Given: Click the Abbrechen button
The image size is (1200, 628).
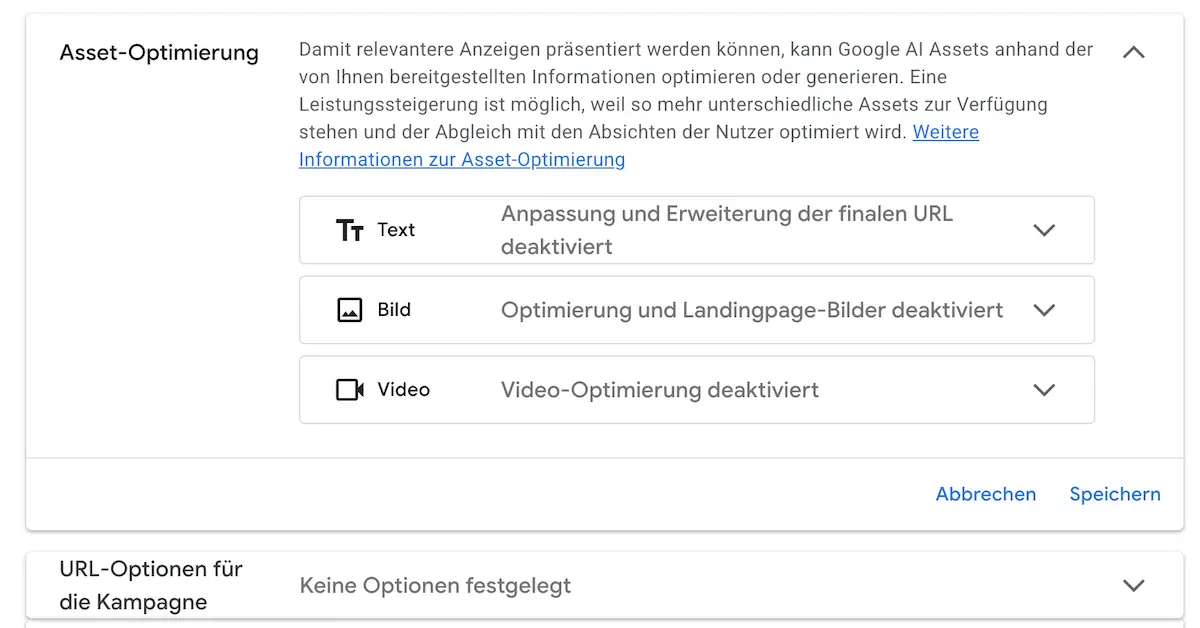Looking at the screenshot, I should coord(986,494).
